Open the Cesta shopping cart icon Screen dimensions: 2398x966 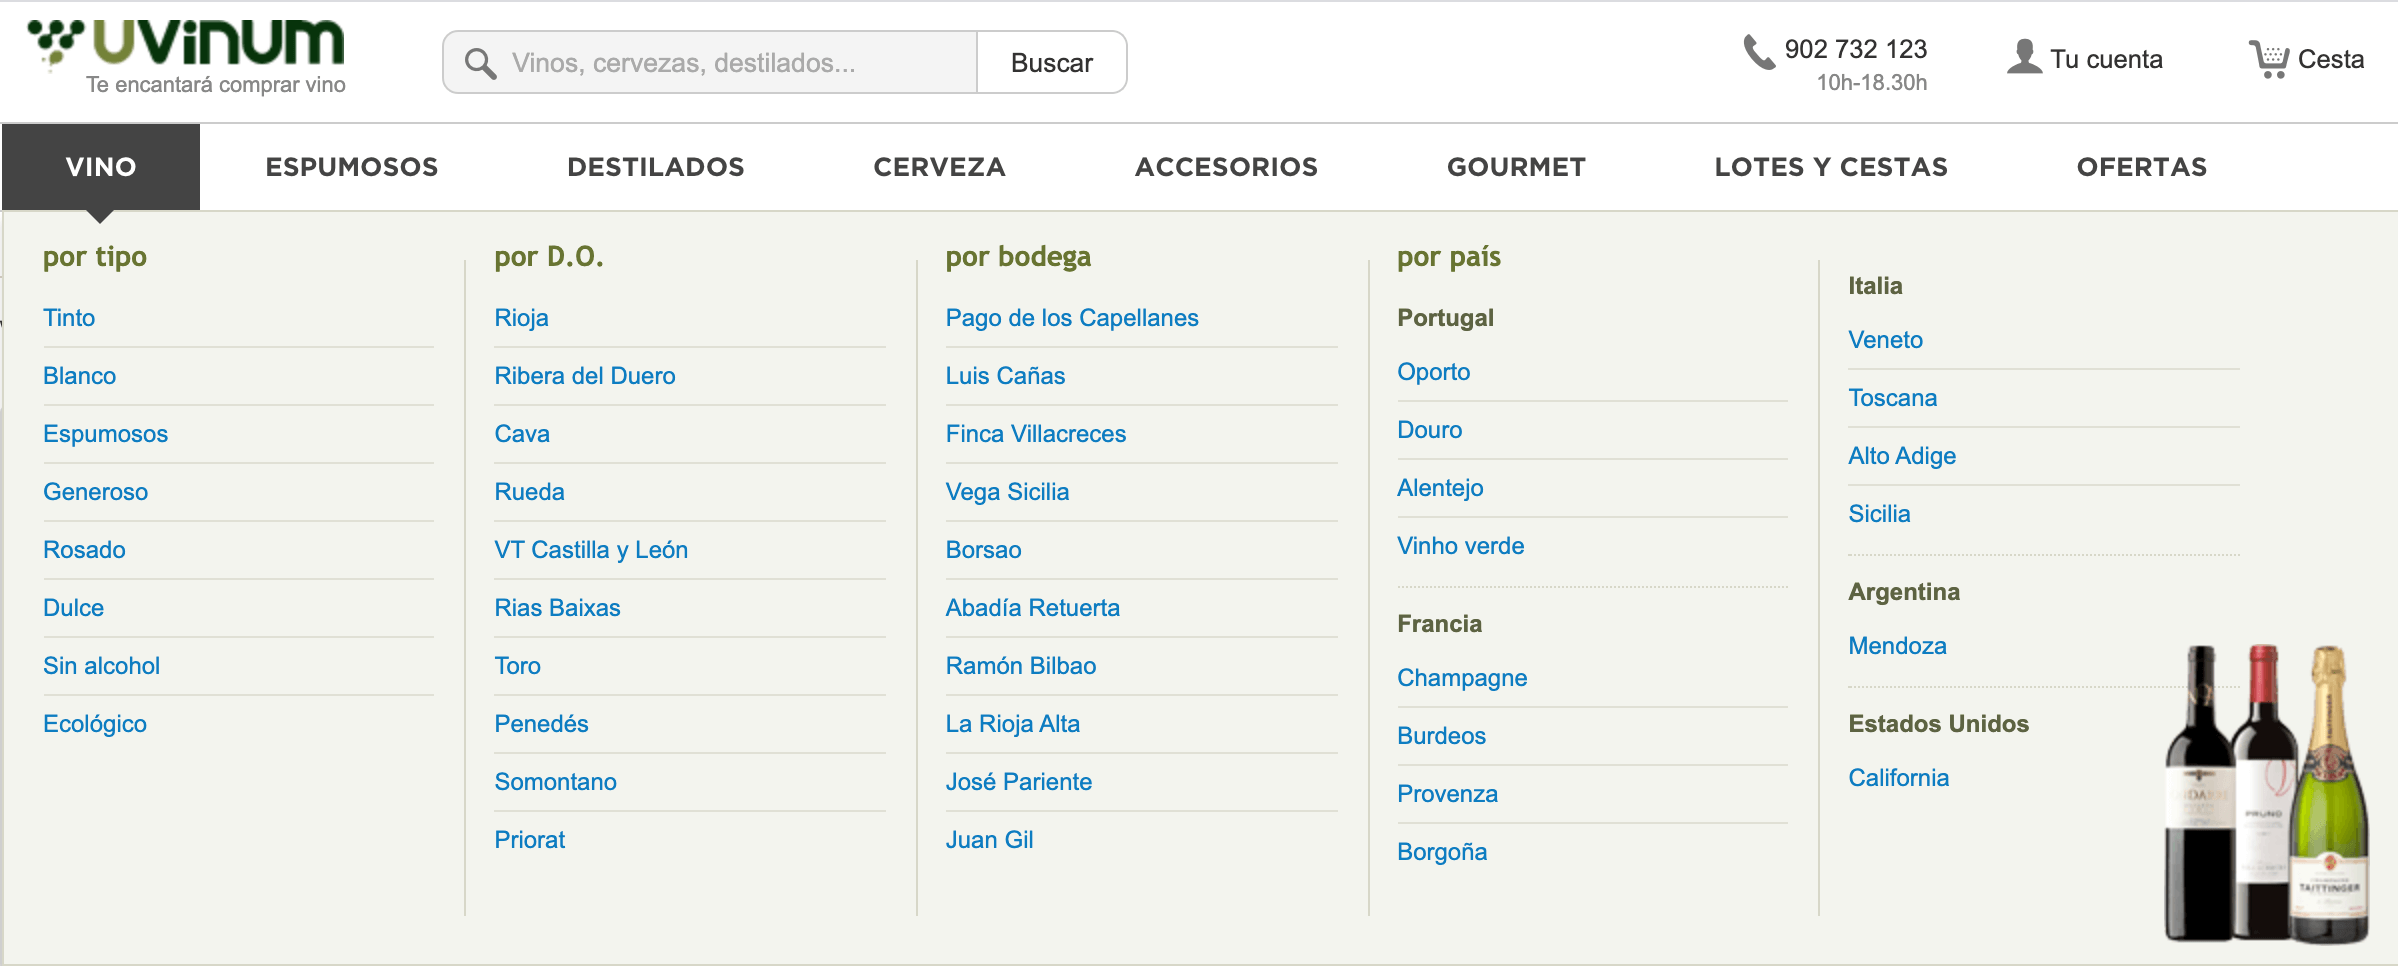click(x=2268, y=59)
